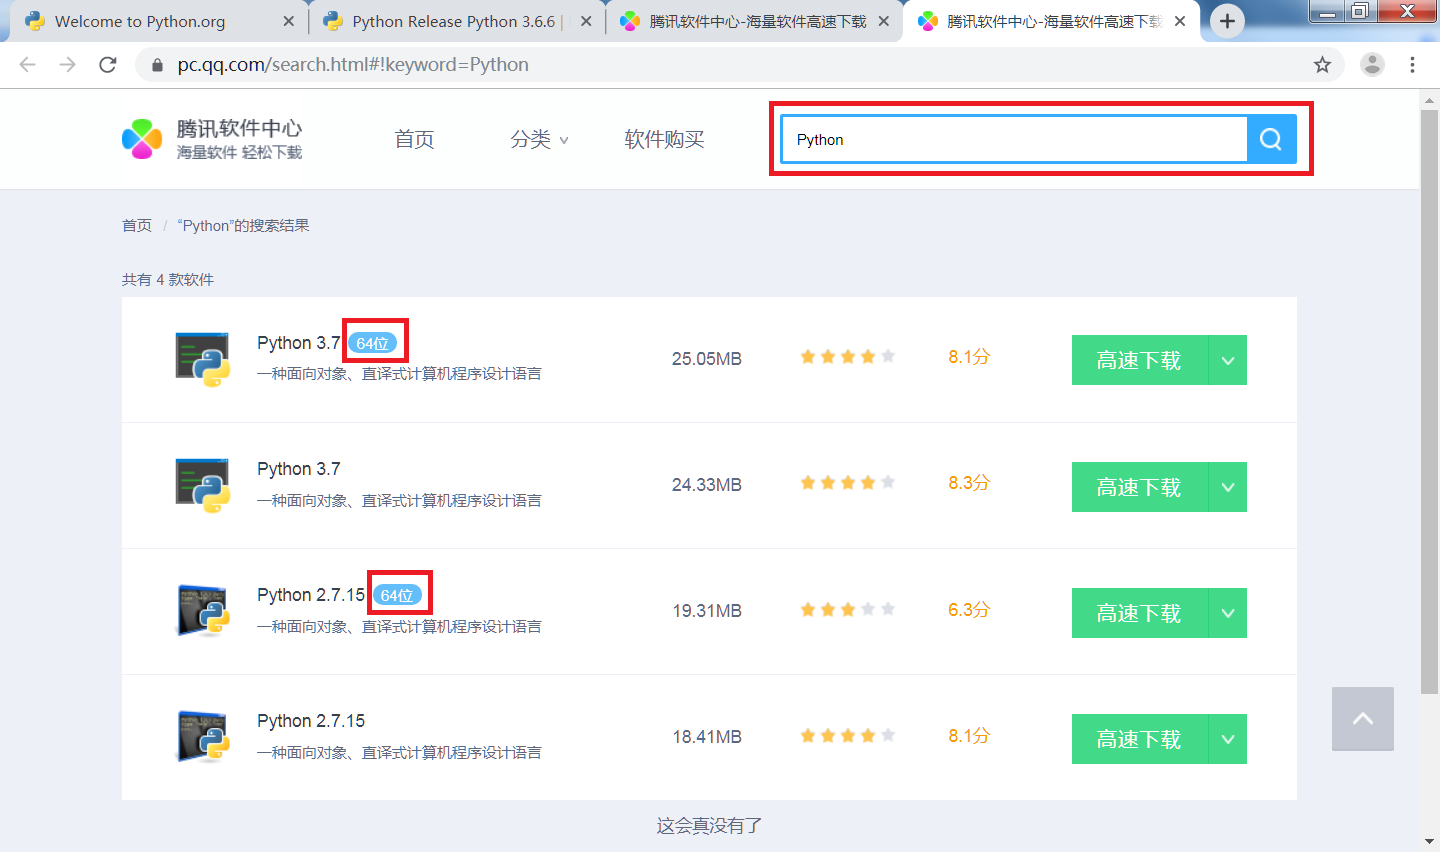This screenshot has width=1440, height=852.
Task: Open 软件购买 navigation item
Action: [x=664, y=139]
